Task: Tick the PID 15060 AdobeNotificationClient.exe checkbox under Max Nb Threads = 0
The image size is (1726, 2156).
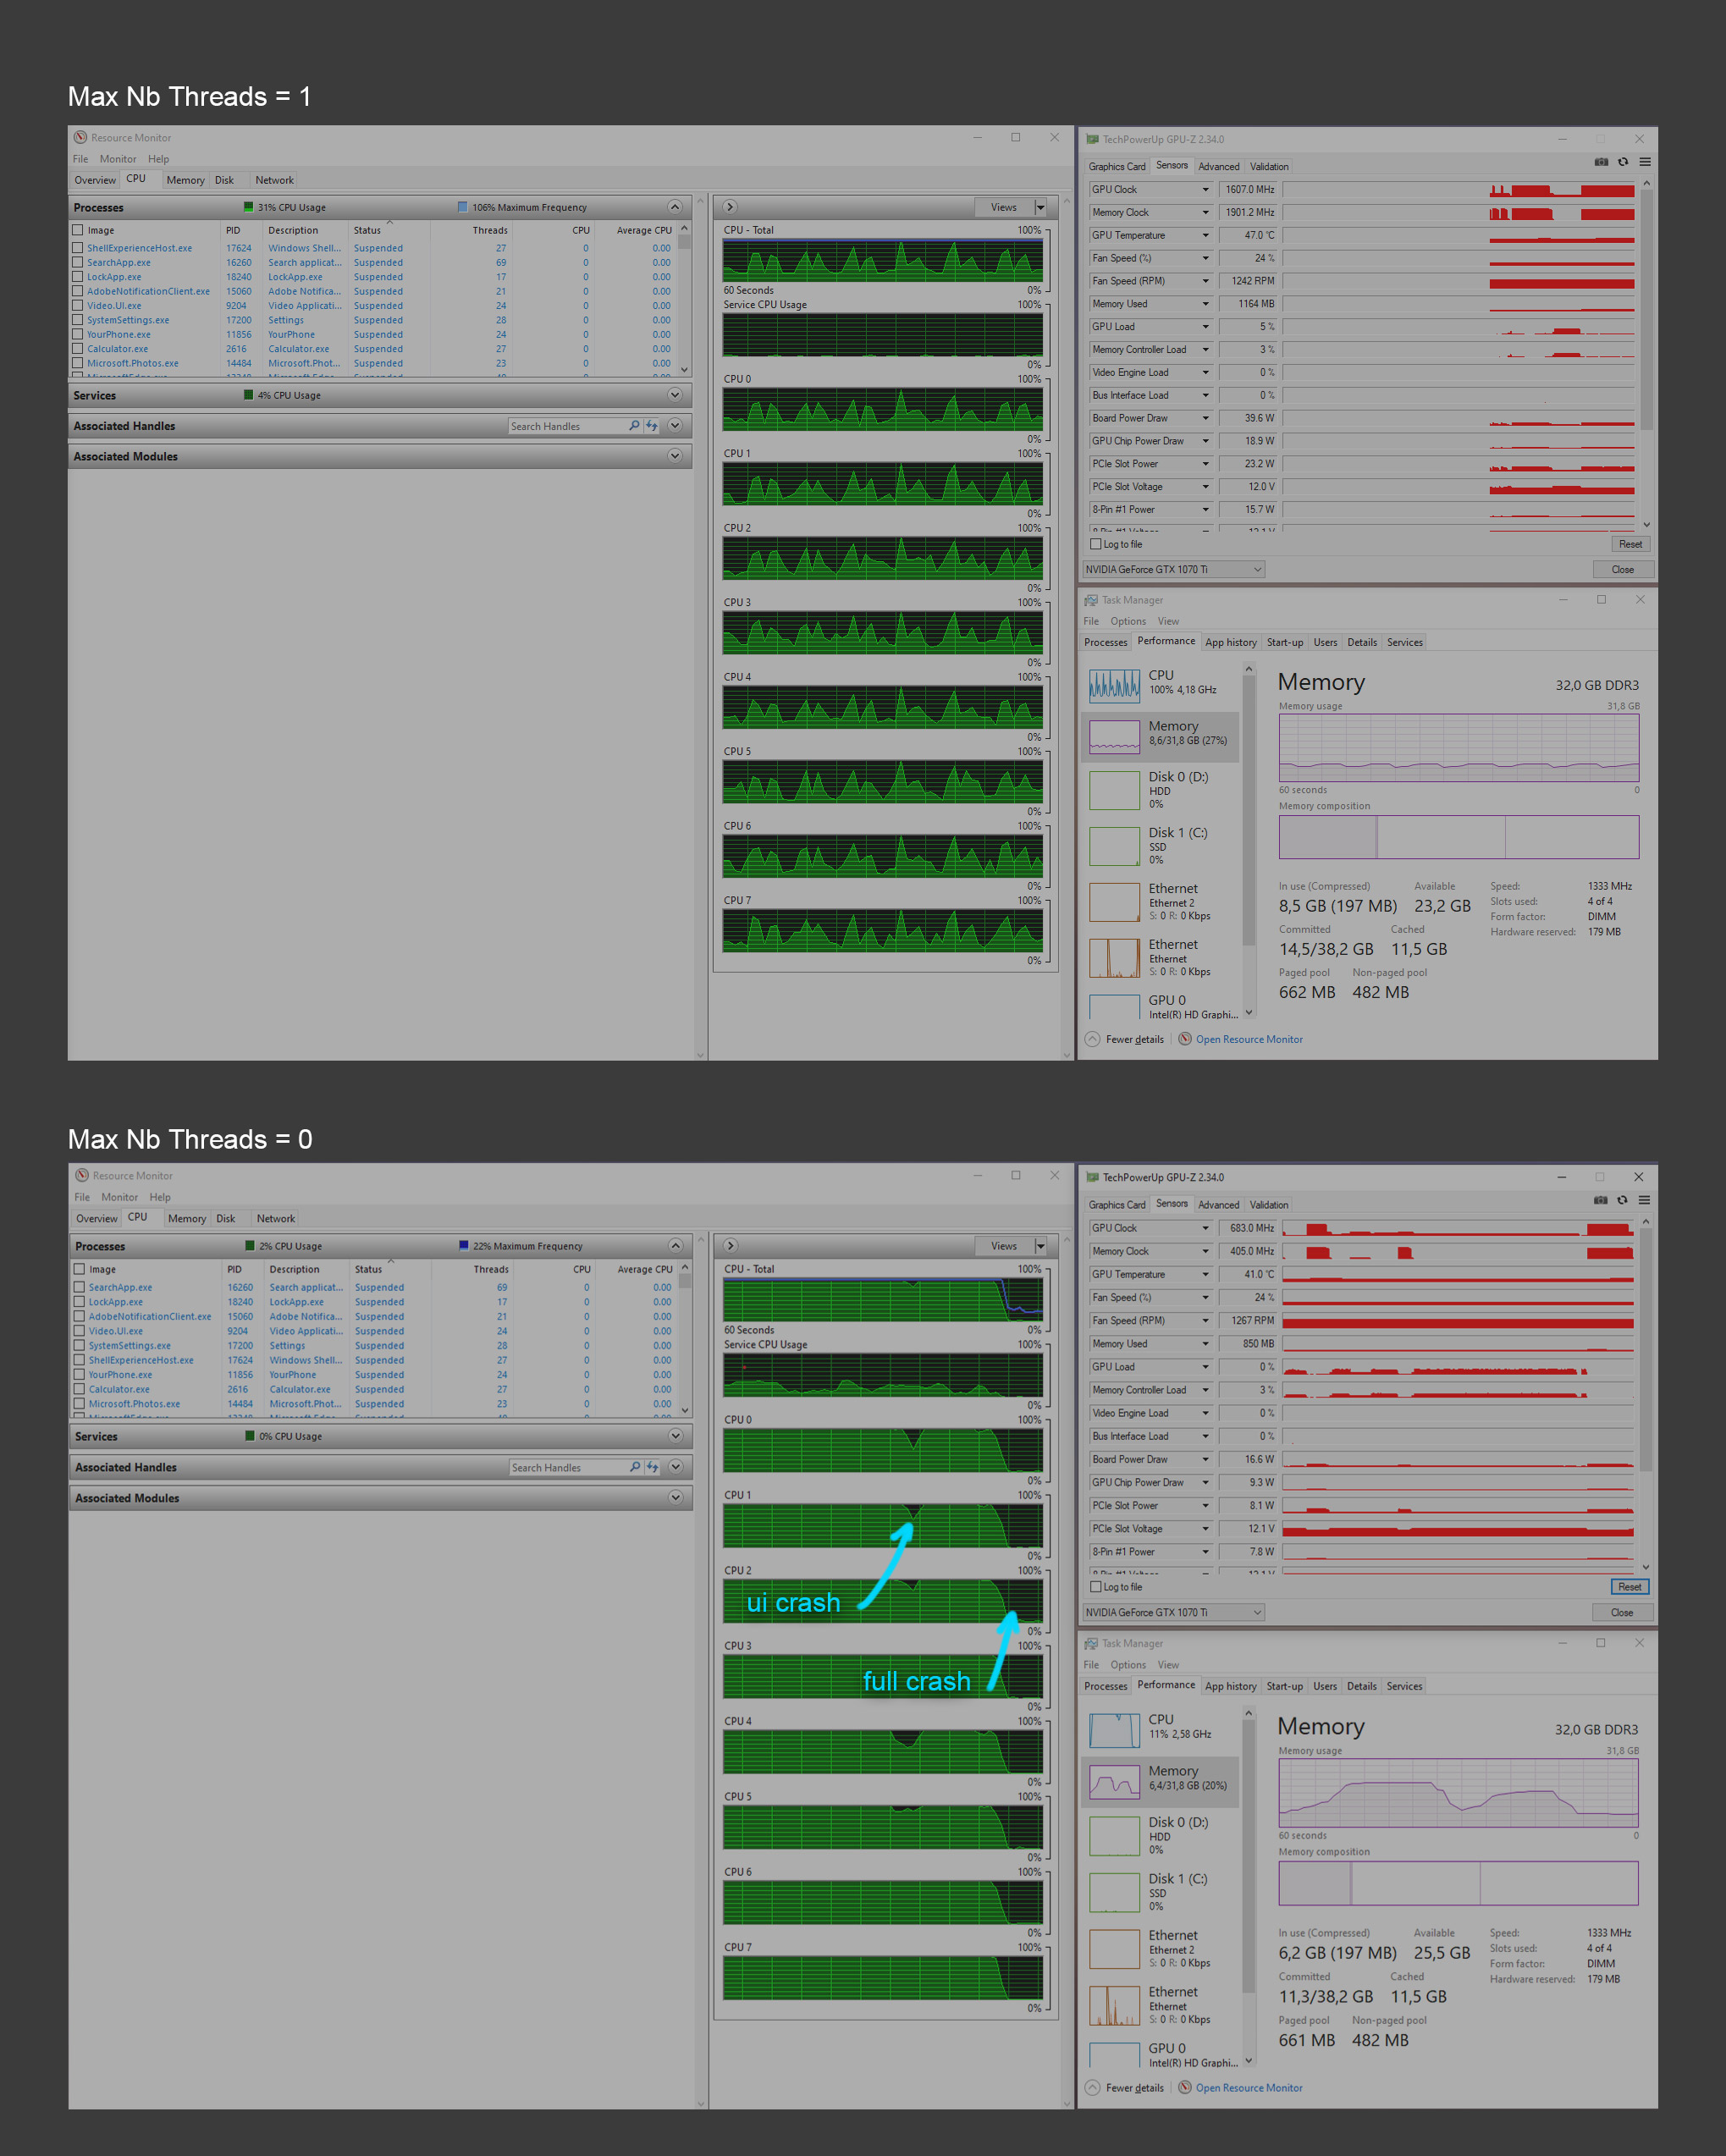Action: coord(79,1316)
